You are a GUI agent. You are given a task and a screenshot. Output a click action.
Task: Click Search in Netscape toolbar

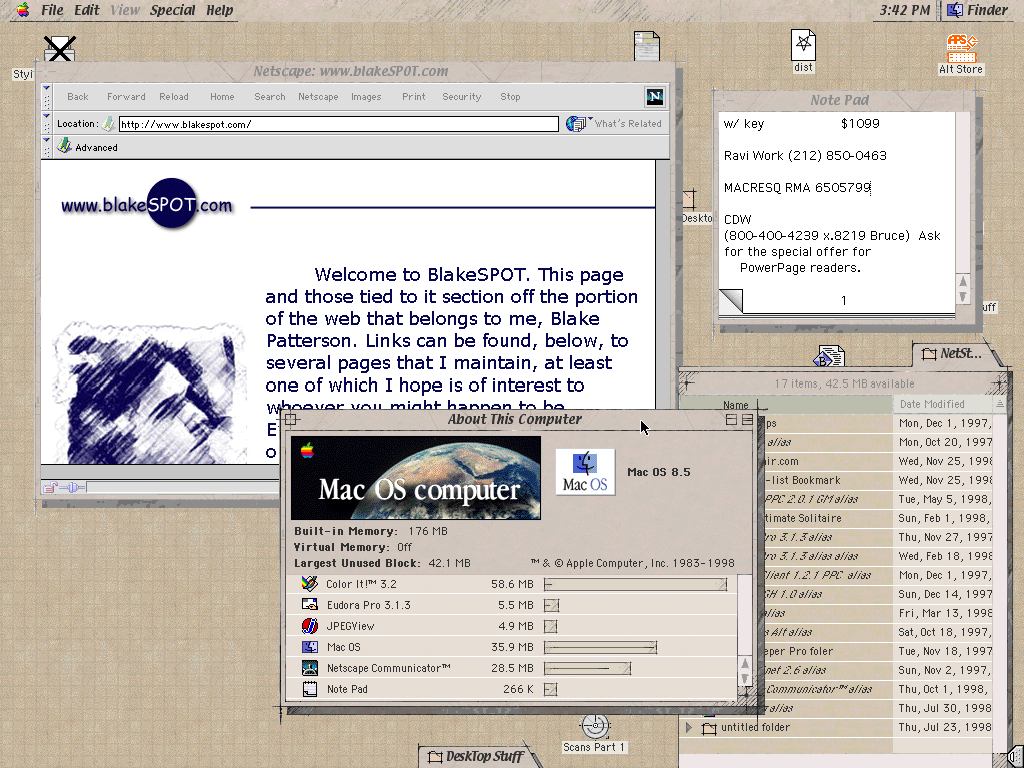pos(270,97)
